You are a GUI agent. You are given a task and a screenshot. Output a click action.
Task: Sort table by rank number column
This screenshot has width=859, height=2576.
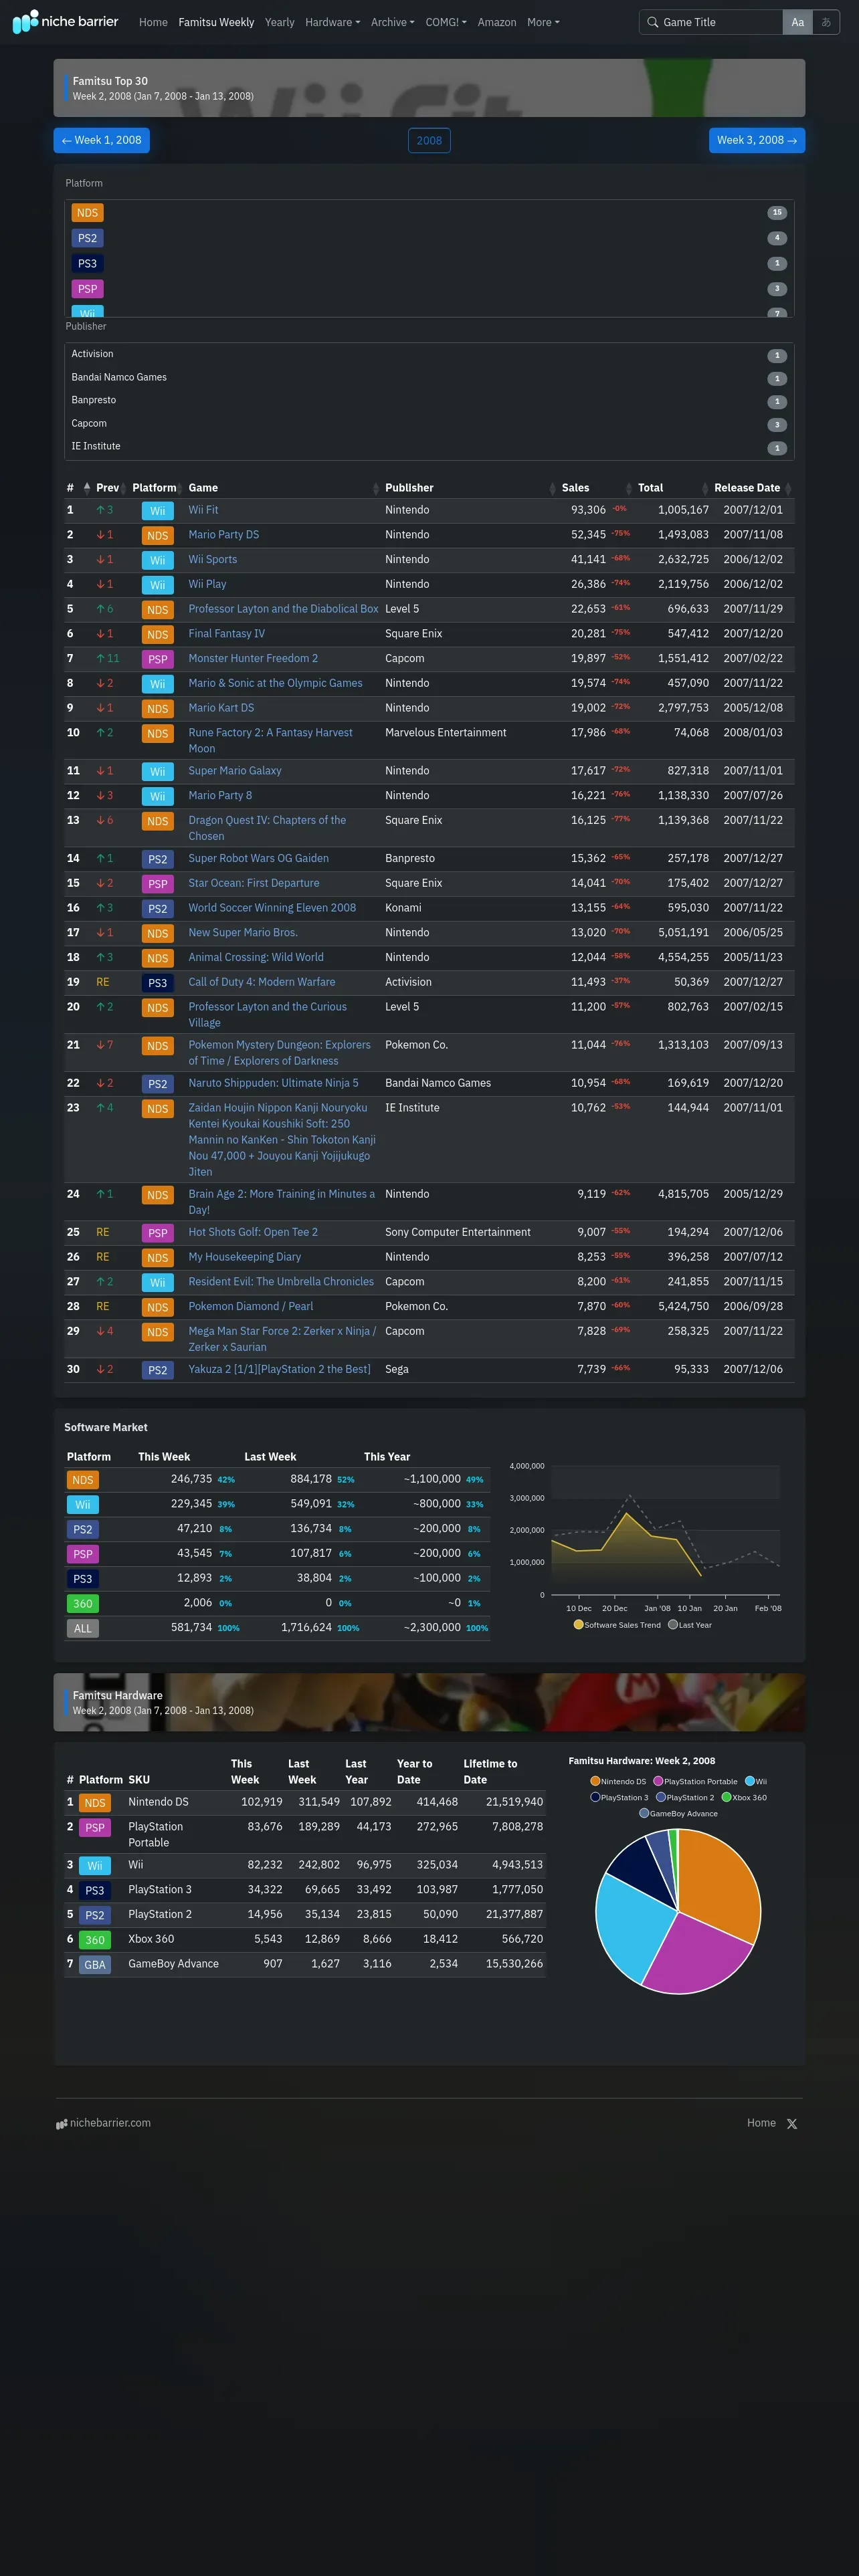click(x=77, y=488)
